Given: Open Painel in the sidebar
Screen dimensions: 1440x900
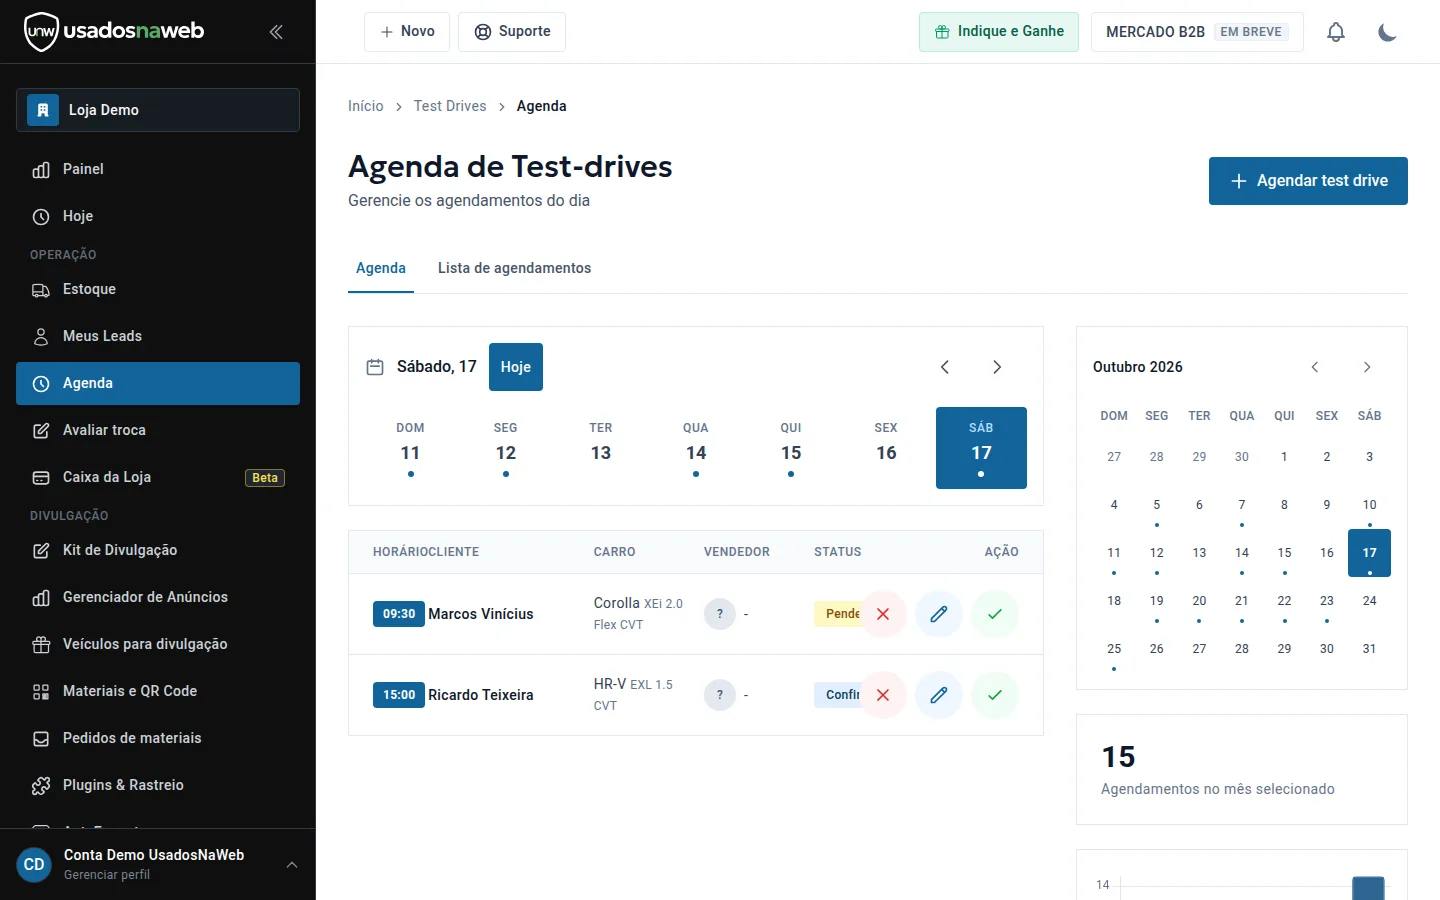Looking at the screenshot, I should click(x=158, y=169).
